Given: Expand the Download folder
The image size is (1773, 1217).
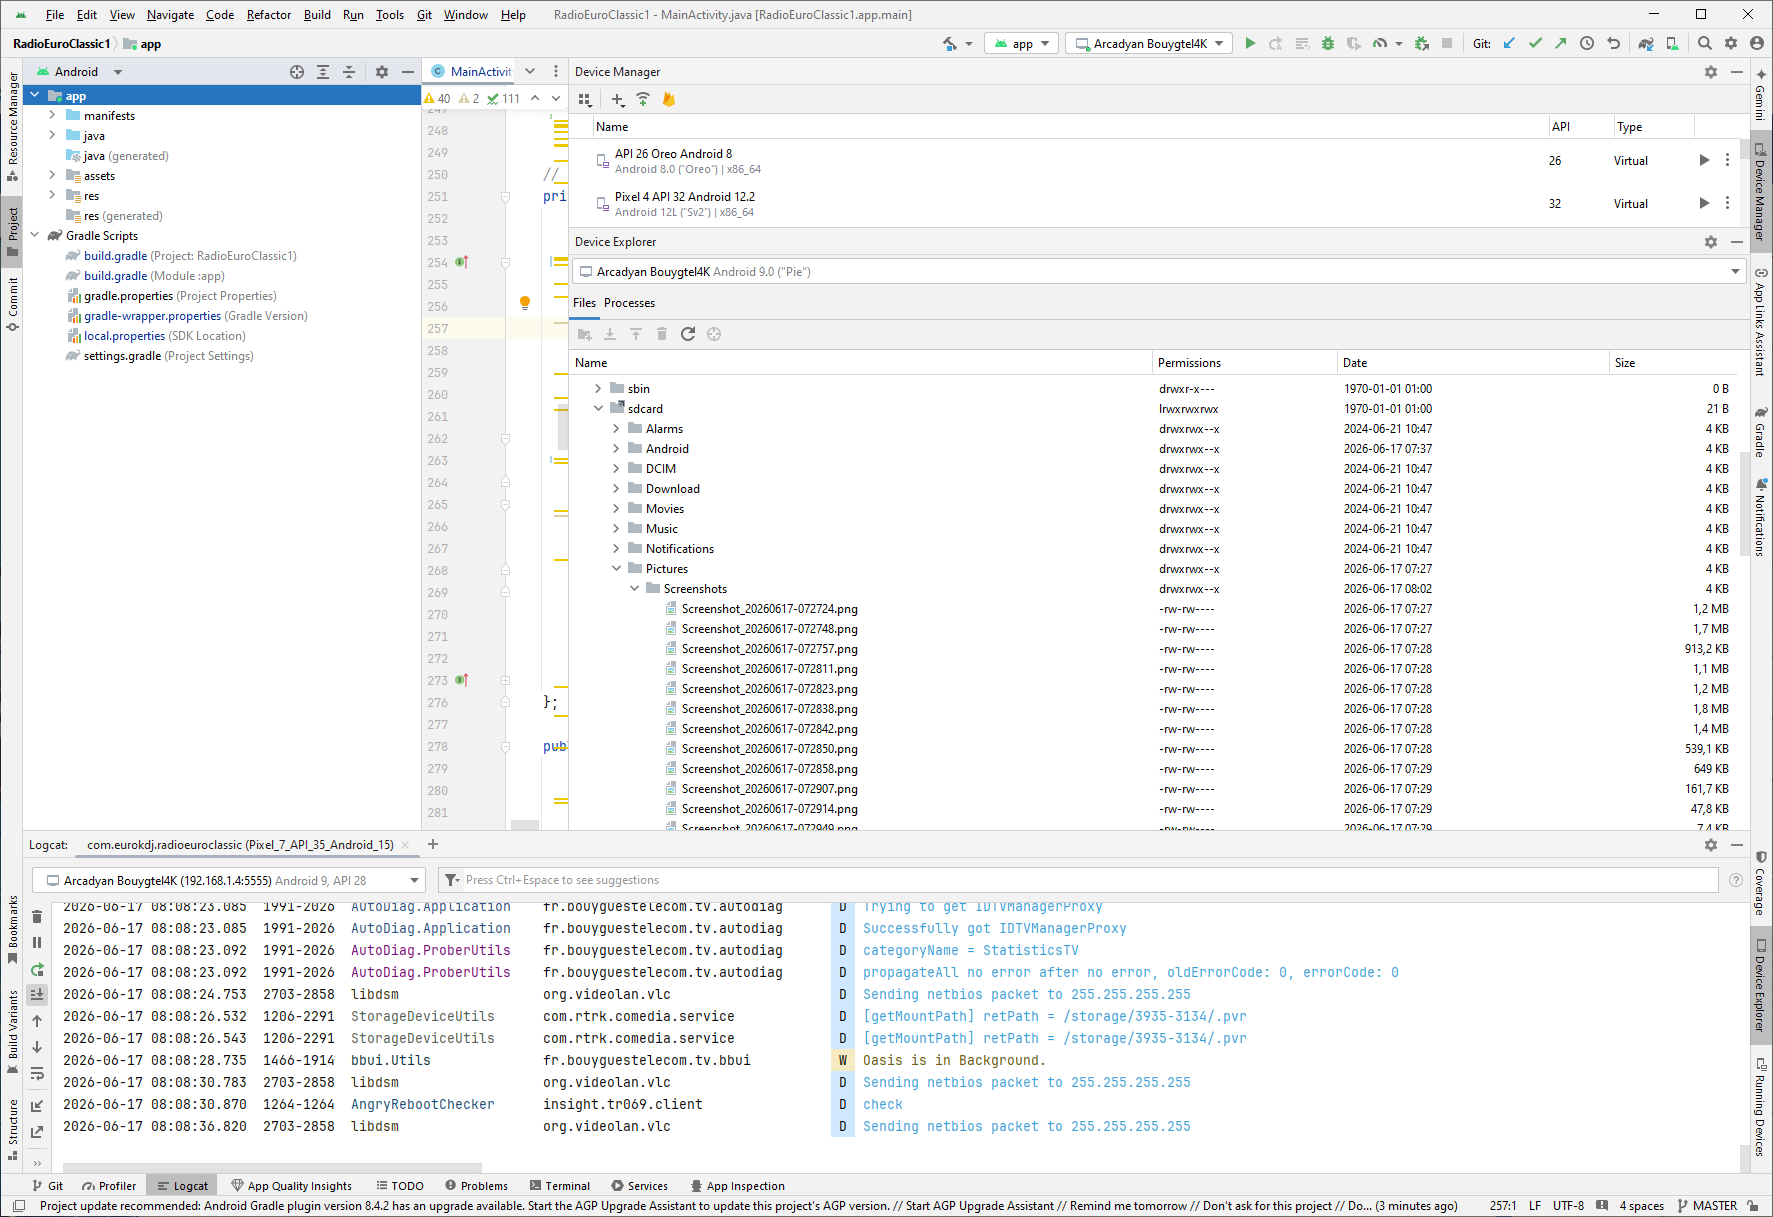Looking at the screenshot, I should tap(616, 489).
